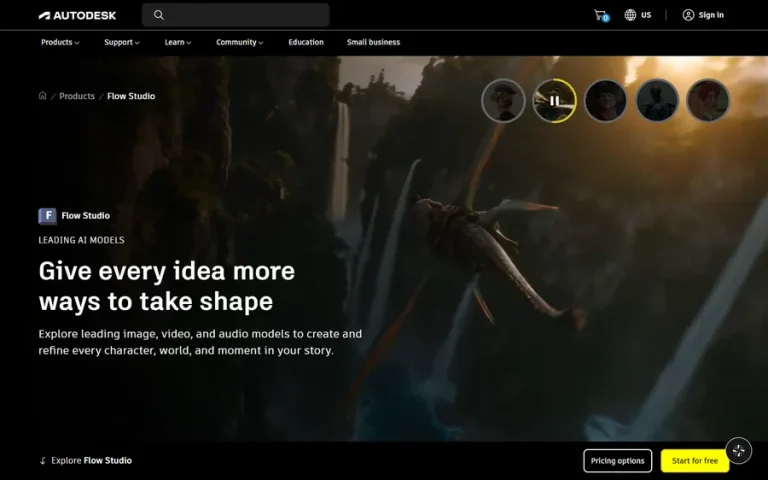Expand the Learn menu
The width and height of the screenshot is (768, 480).
pos(177,42)
